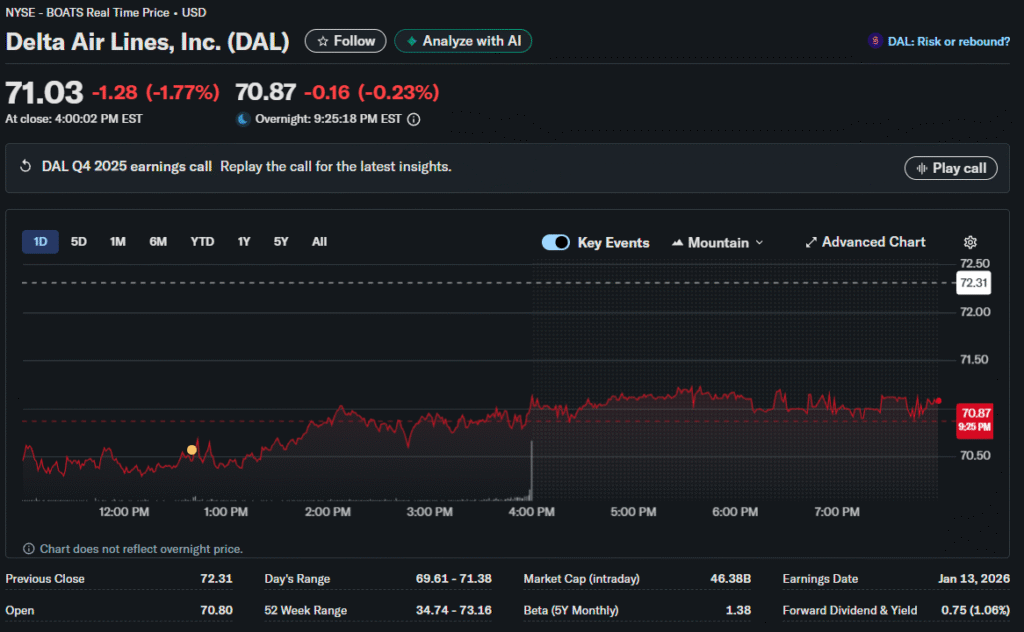Follow Delta Air Lines stock
Viewport: 1024px width, 632px height.
click(346, 41)
